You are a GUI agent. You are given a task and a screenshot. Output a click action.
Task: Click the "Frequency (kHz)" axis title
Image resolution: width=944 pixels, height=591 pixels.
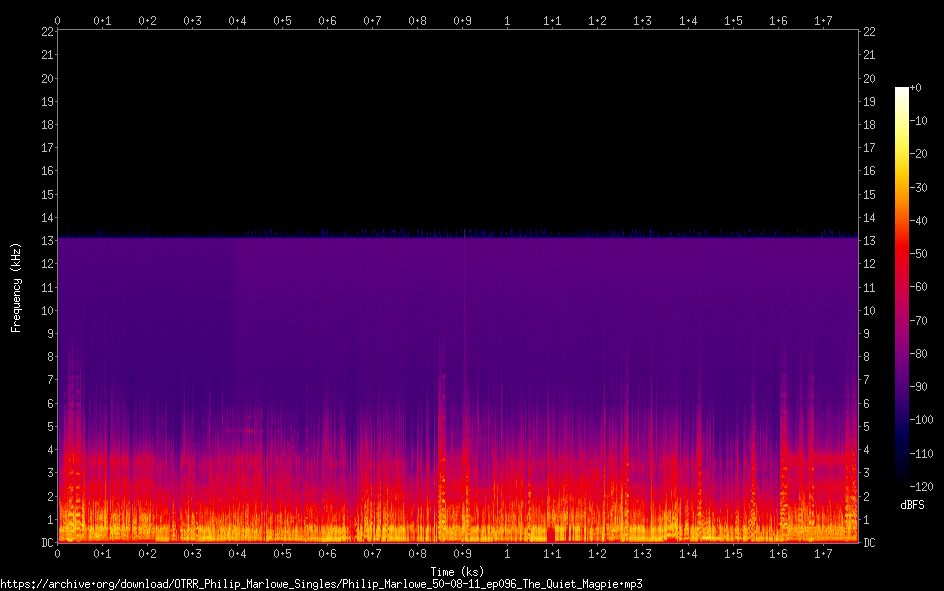pos(16,287)
